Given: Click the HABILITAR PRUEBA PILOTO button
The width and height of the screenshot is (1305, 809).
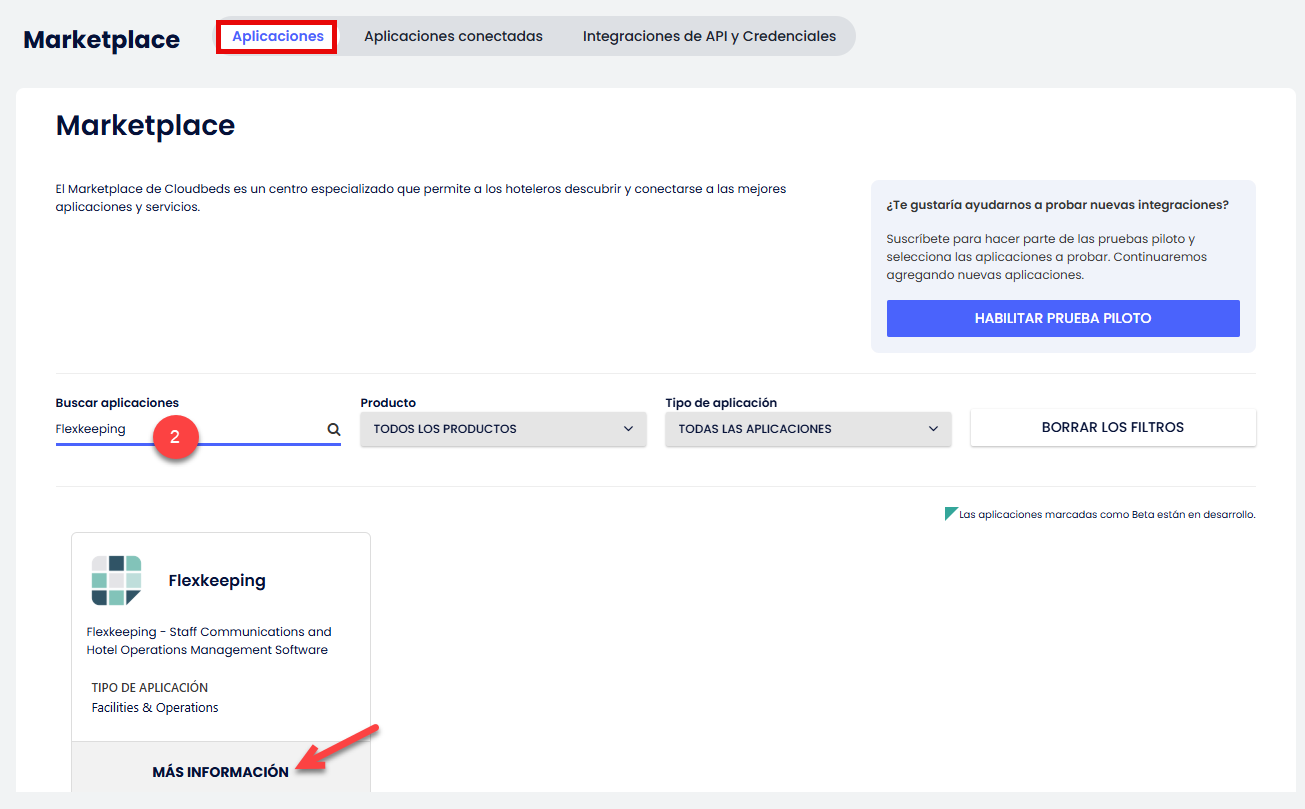Looking at the screenshot, I should (1063, 318).
